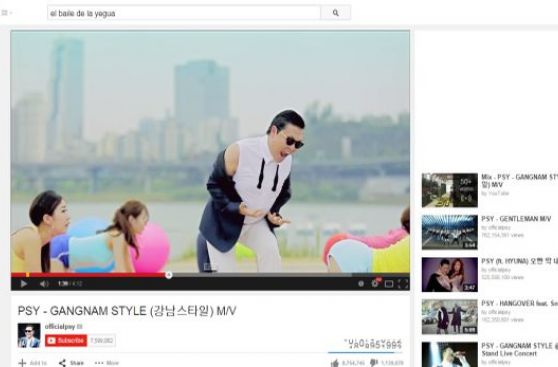Enter fullscreen with the fullscreen icon

(x=403, y=284)
